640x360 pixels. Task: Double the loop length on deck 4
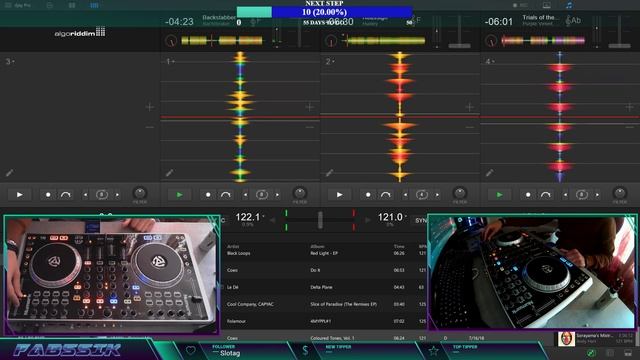(x=598, y=195)
